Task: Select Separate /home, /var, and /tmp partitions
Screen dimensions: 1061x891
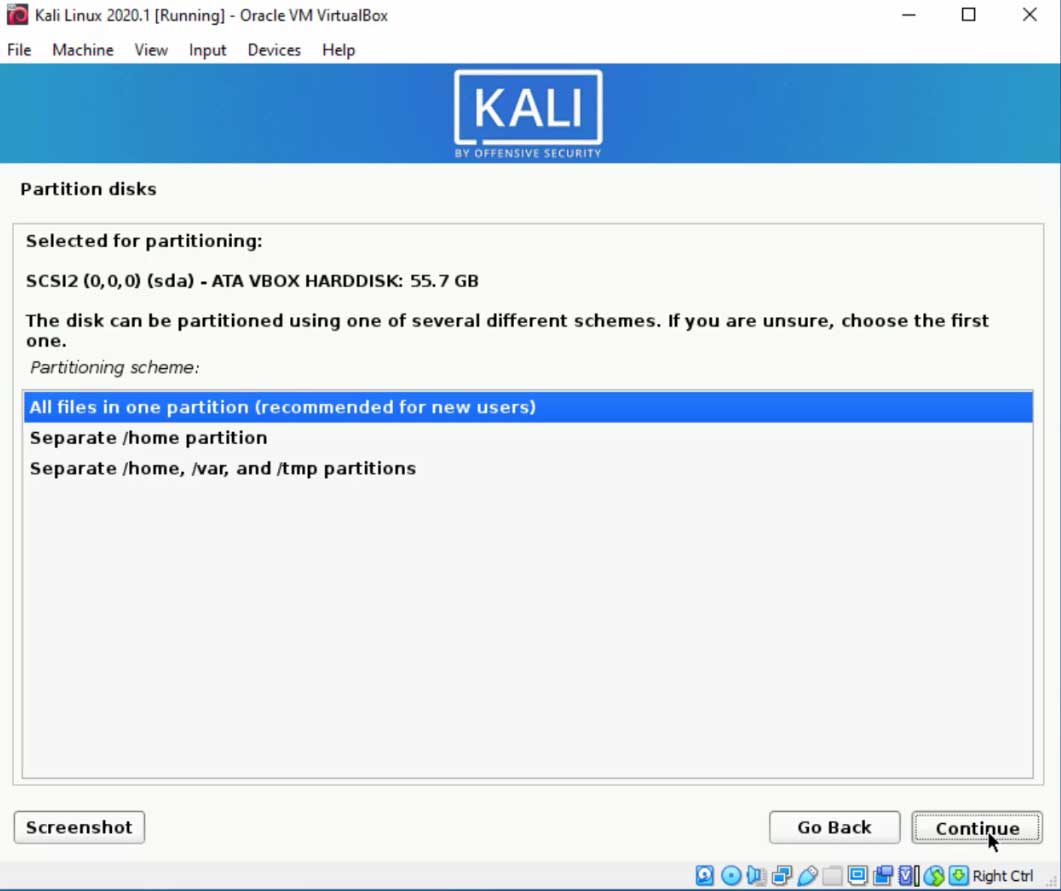Action: (528, 468)
